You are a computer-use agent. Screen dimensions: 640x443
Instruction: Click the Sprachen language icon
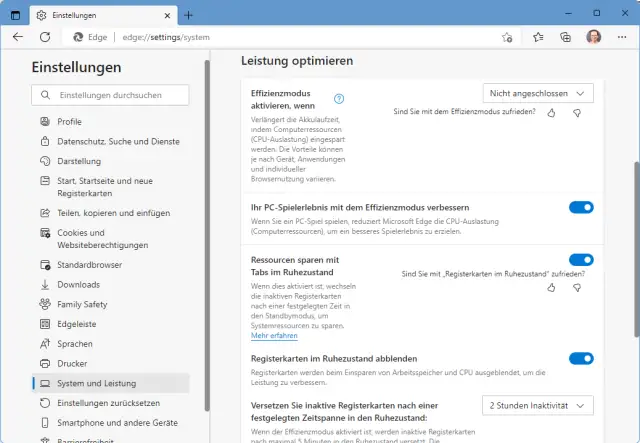(x=45, y=344)
